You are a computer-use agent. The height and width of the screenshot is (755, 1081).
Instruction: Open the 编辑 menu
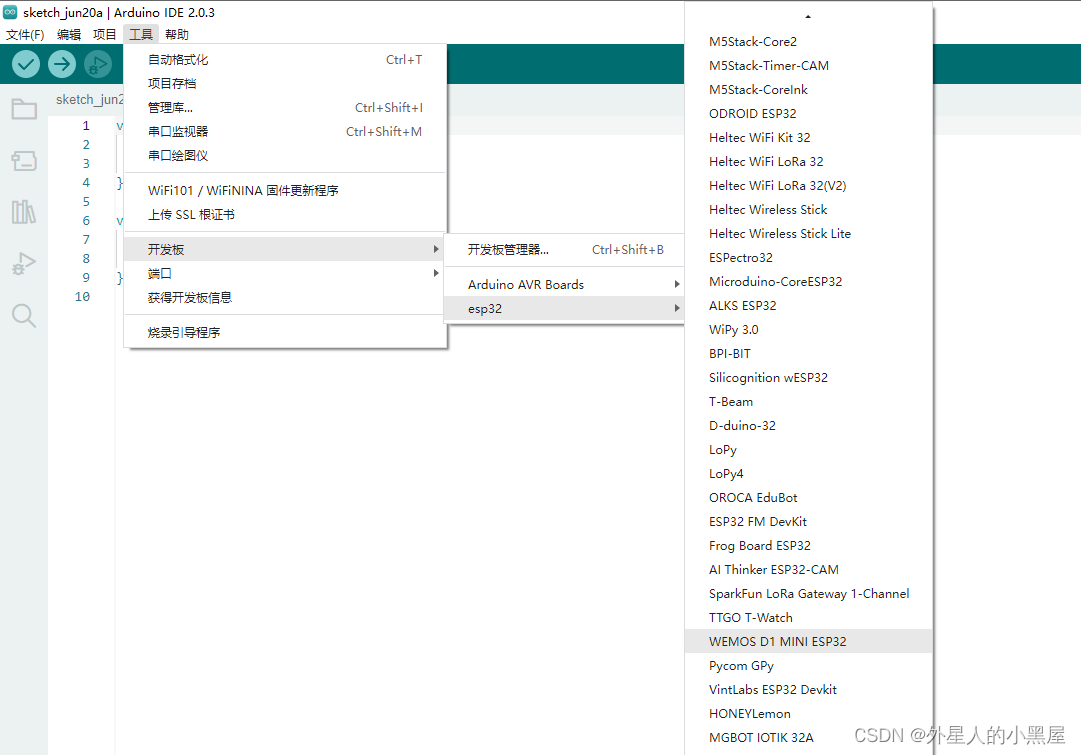tap(69, 34)
